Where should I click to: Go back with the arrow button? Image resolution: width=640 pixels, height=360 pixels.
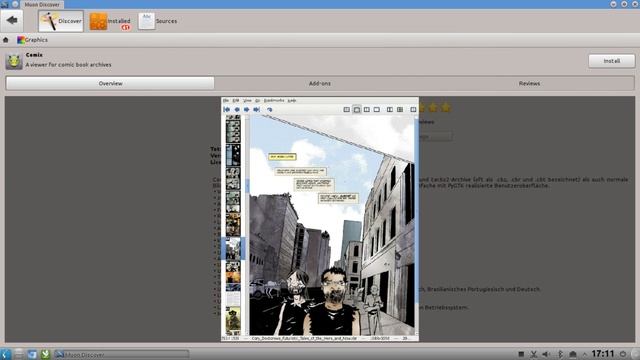coord(11,20)
